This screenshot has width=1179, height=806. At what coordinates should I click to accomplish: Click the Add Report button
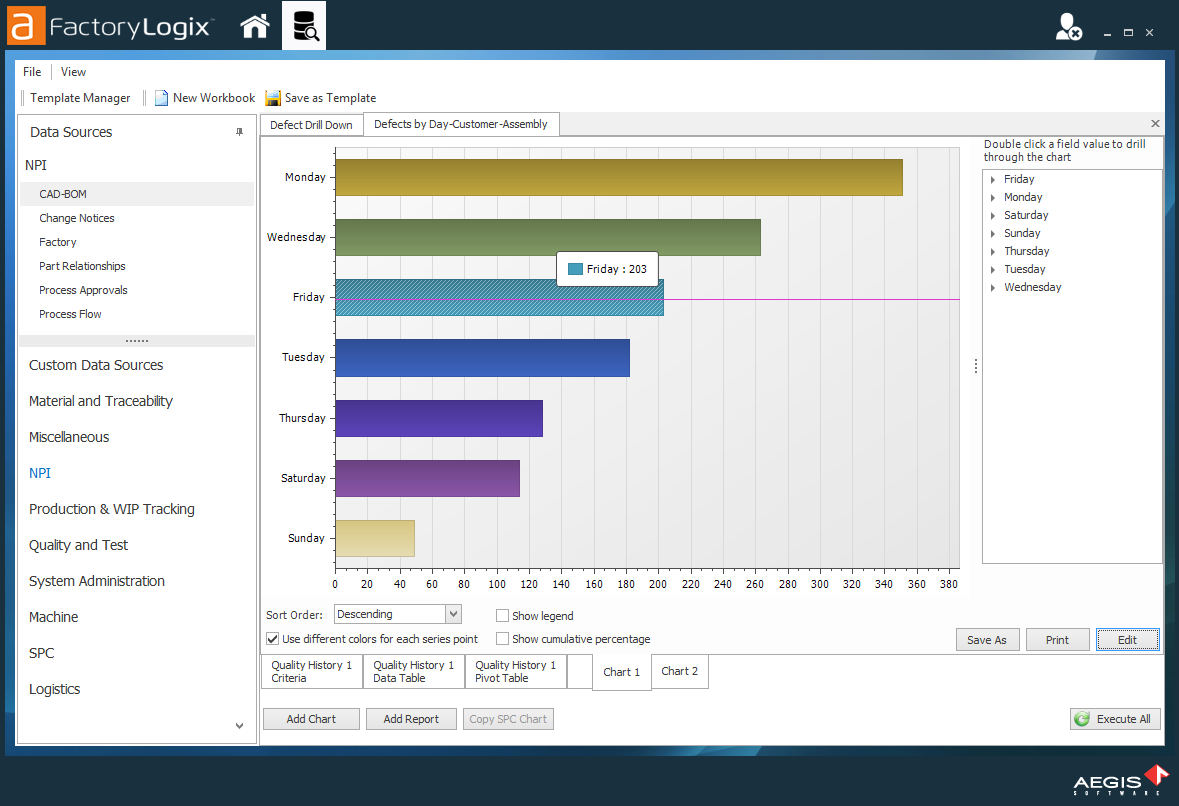coord(411,718)
